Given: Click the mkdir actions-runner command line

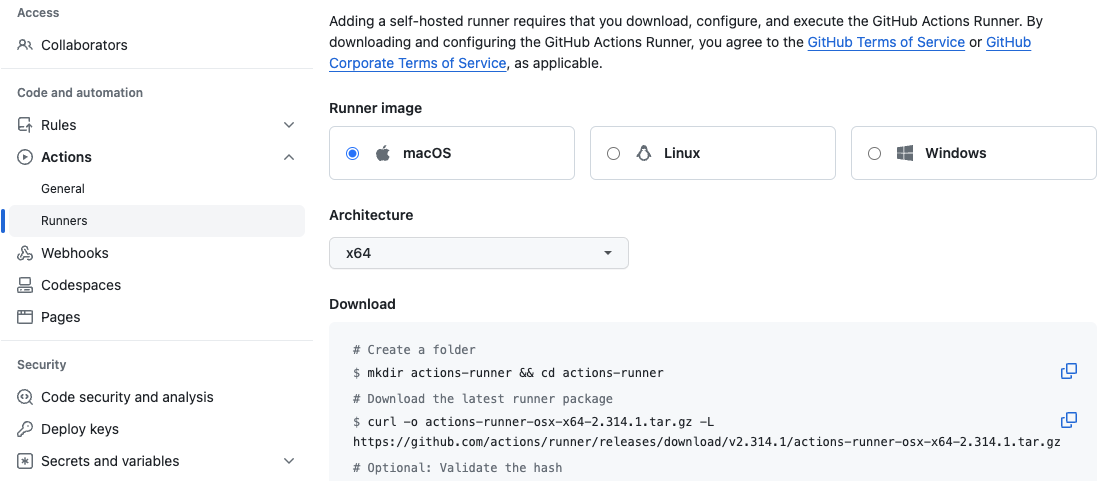Looking at the screenshot, I should pyautogui.click(x=508, y=373).
